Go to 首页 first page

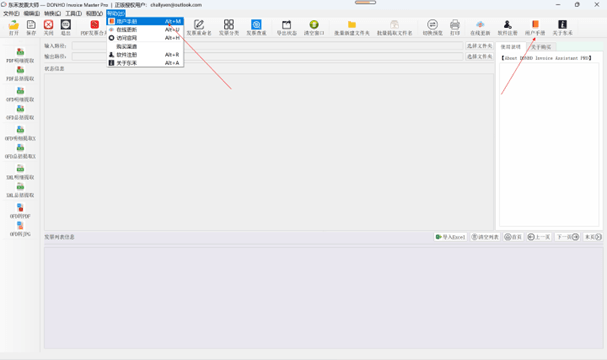(x=513, y=237)
